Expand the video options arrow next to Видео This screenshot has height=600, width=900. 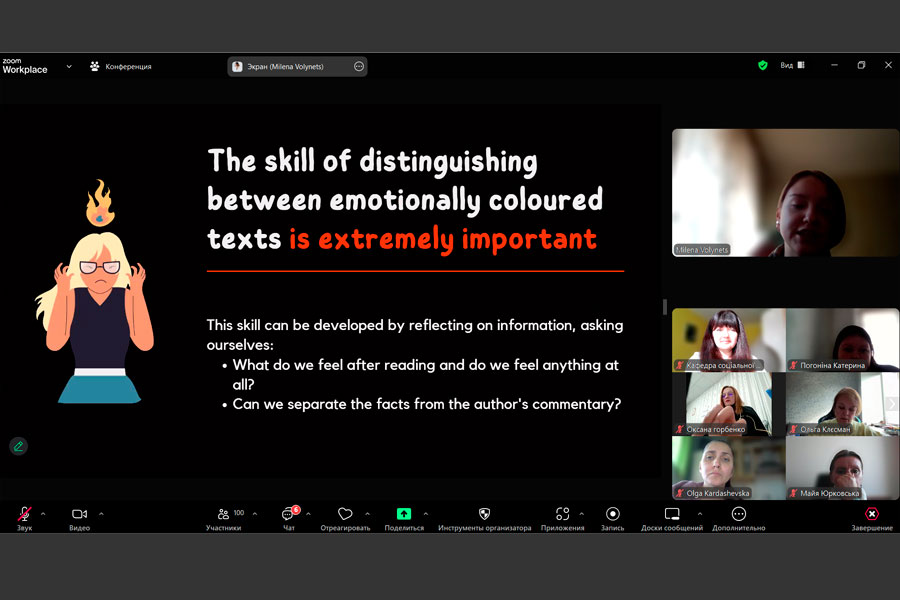[x=101, y=514]
